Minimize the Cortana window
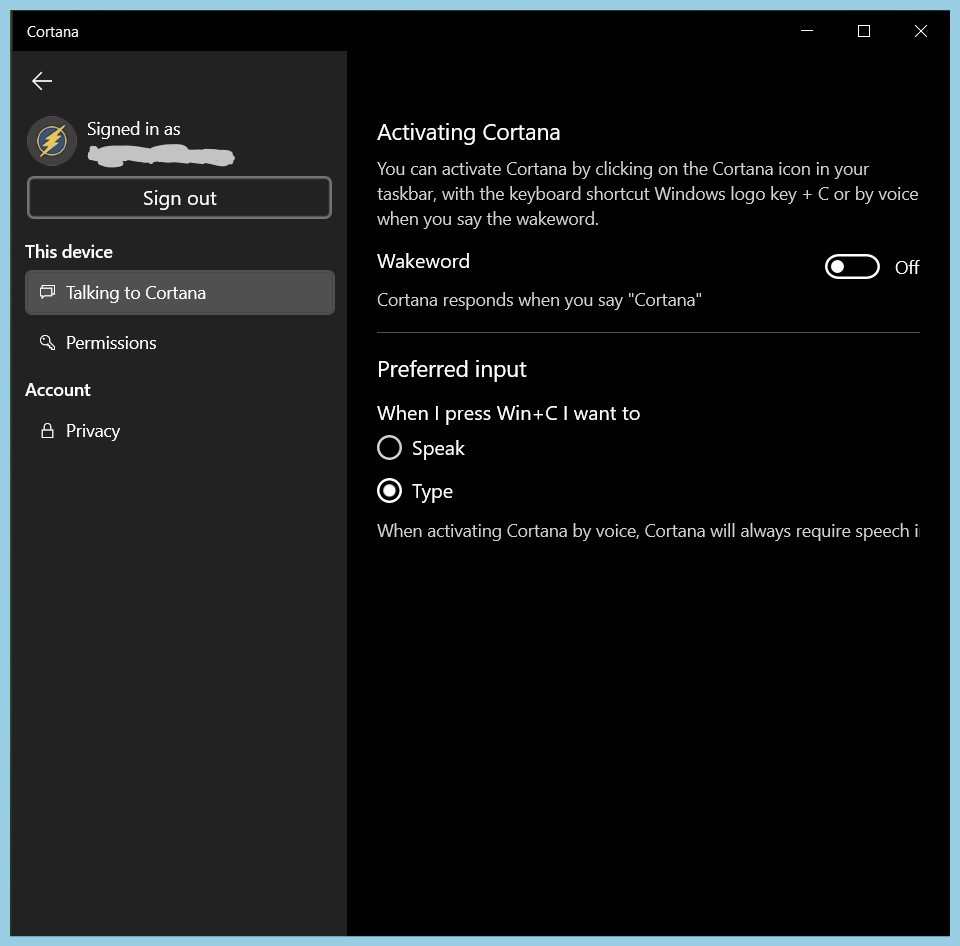The image size is (960, 946). tap(807, 31)
